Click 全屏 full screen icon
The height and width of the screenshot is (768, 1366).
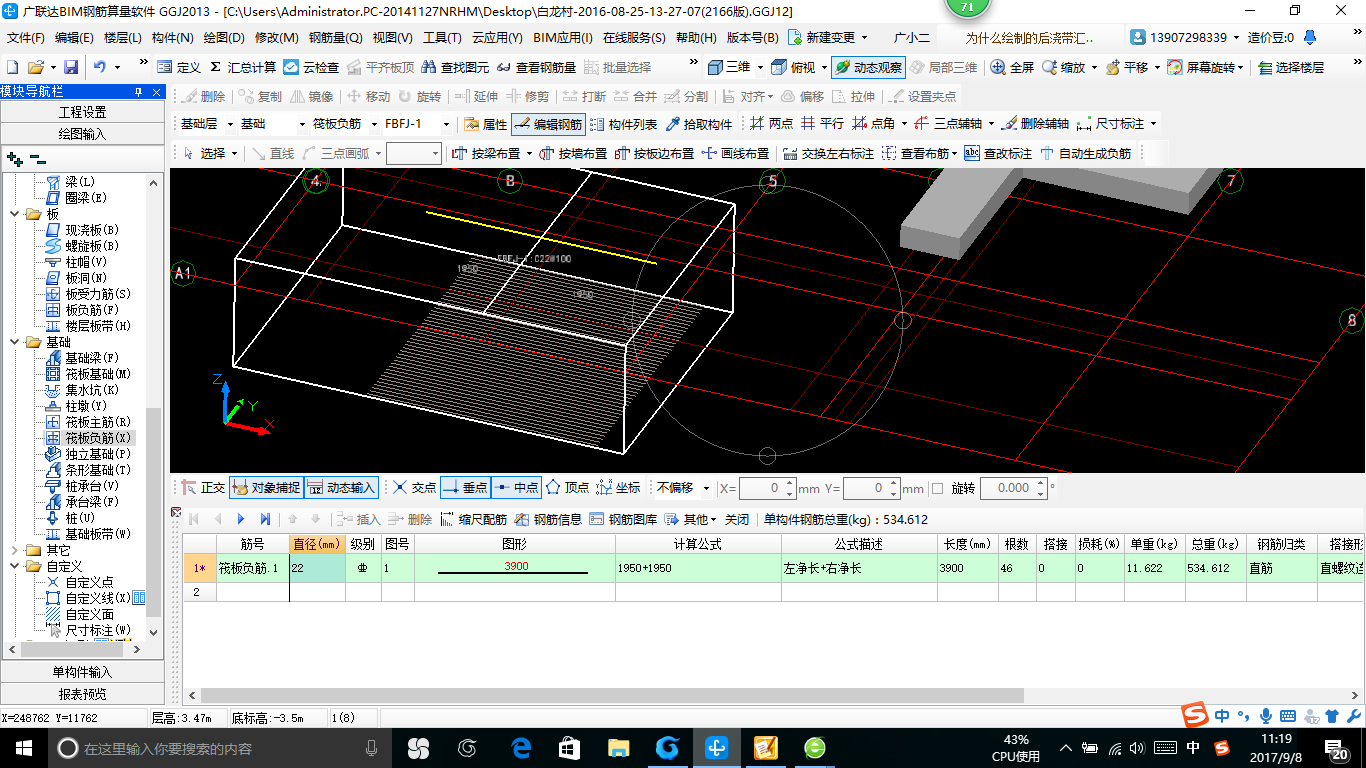(1012, 67)
